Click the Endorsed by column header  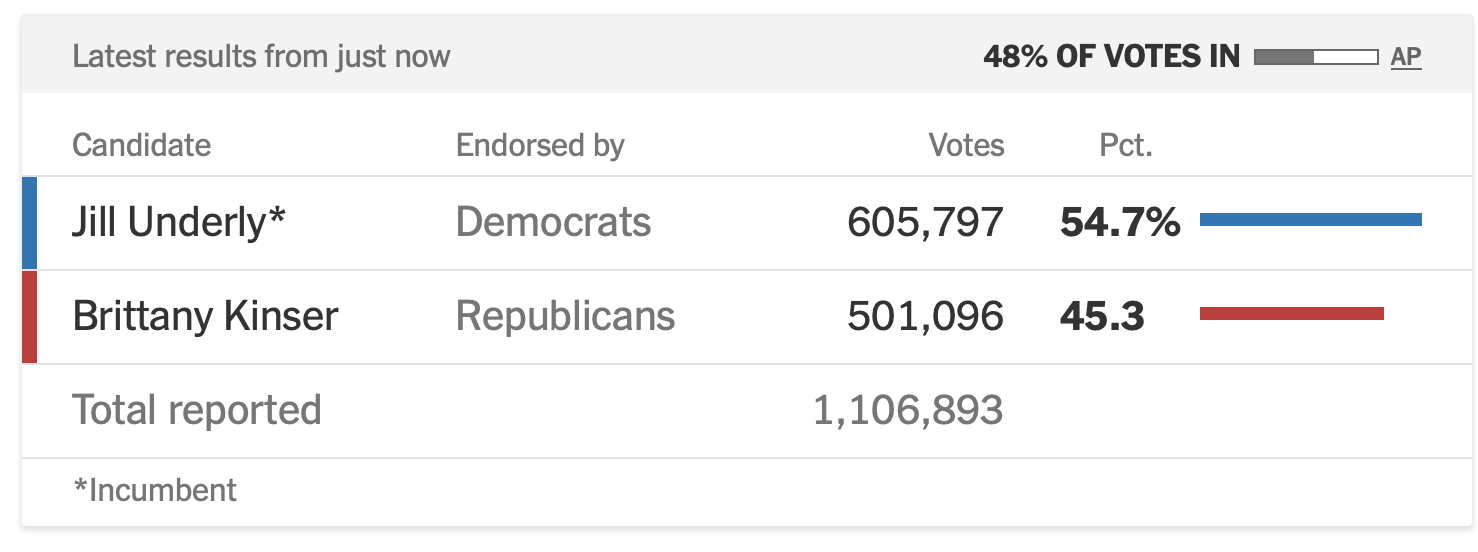coord(540,145)
